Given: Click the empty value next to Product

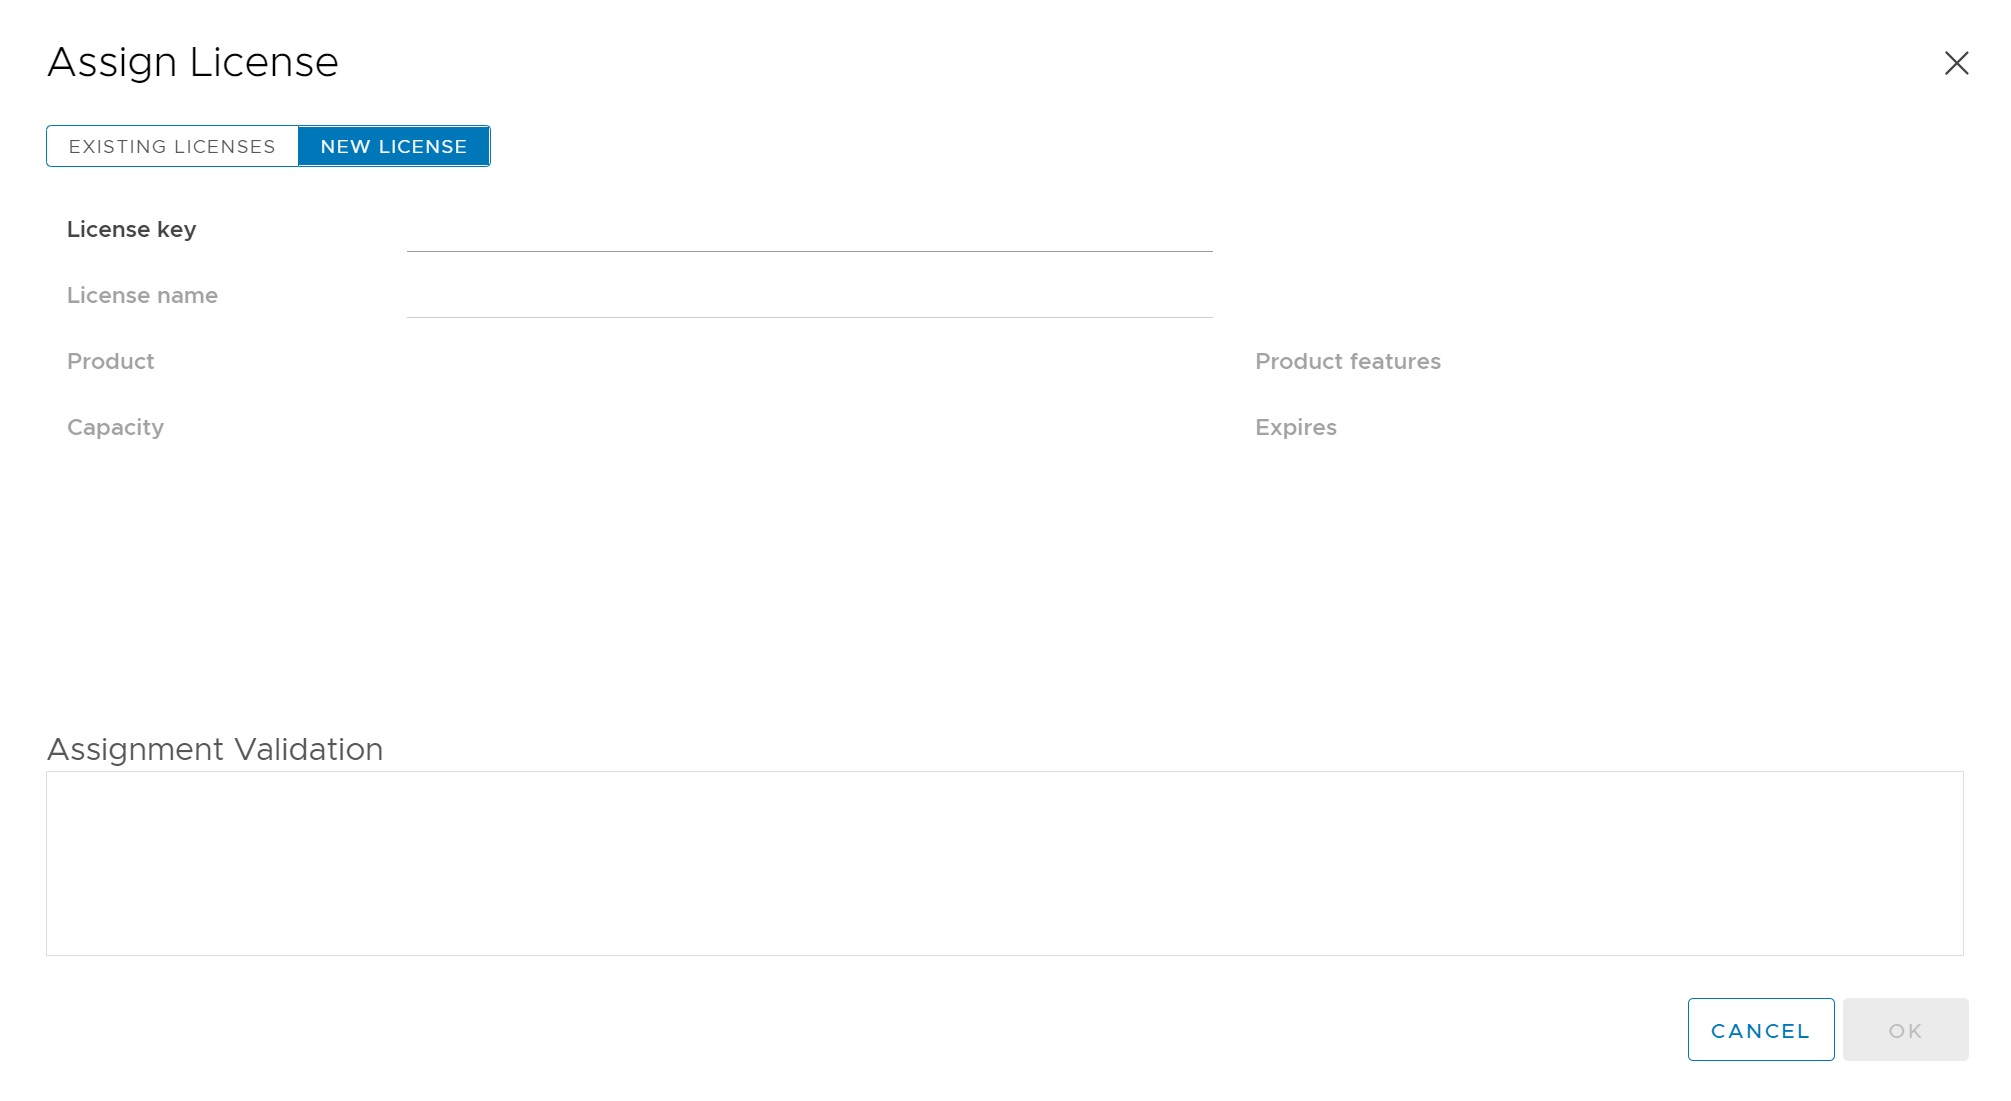Looking at the screenshot, I should [809, 362].
